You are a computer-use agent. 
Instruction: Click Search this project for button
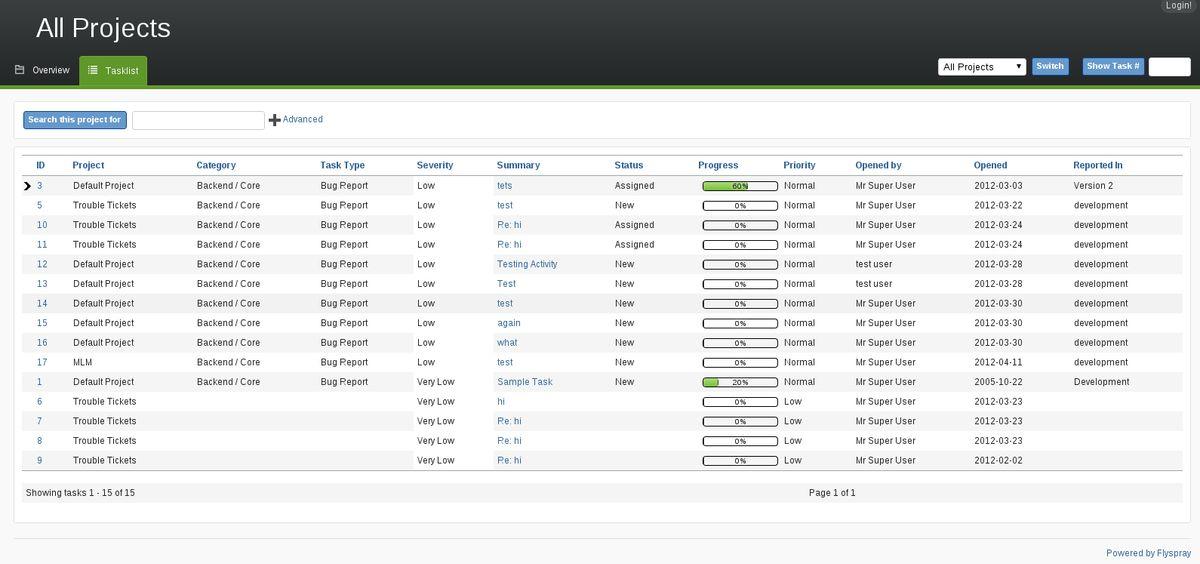(x=75, y=120)
